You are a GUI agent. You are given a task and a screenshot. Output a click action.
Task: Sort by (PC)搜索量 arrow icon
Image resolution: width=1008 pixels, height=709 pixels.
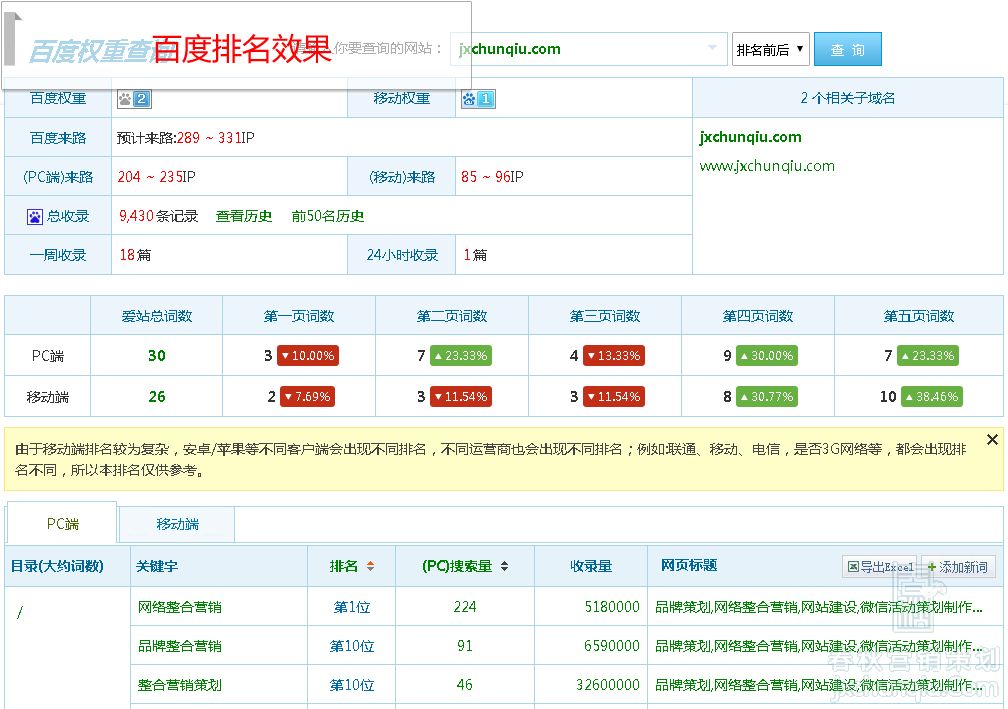pos(505,566)
